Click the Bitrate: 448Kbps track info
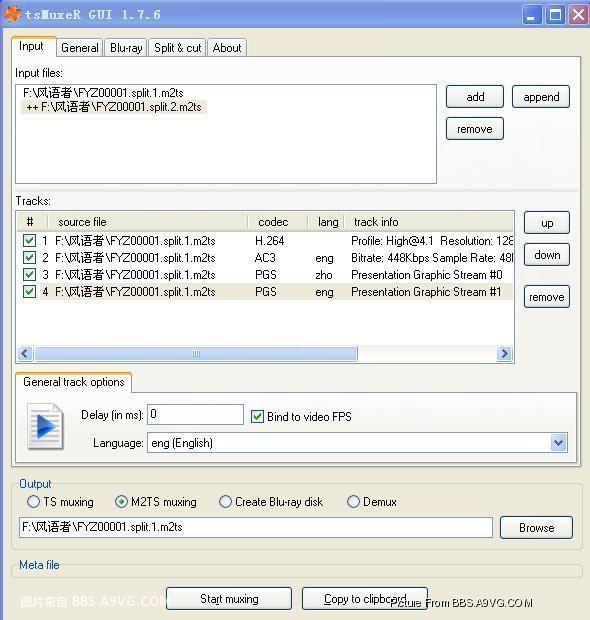This screenshot has width=590, height=620. [432, 257]
